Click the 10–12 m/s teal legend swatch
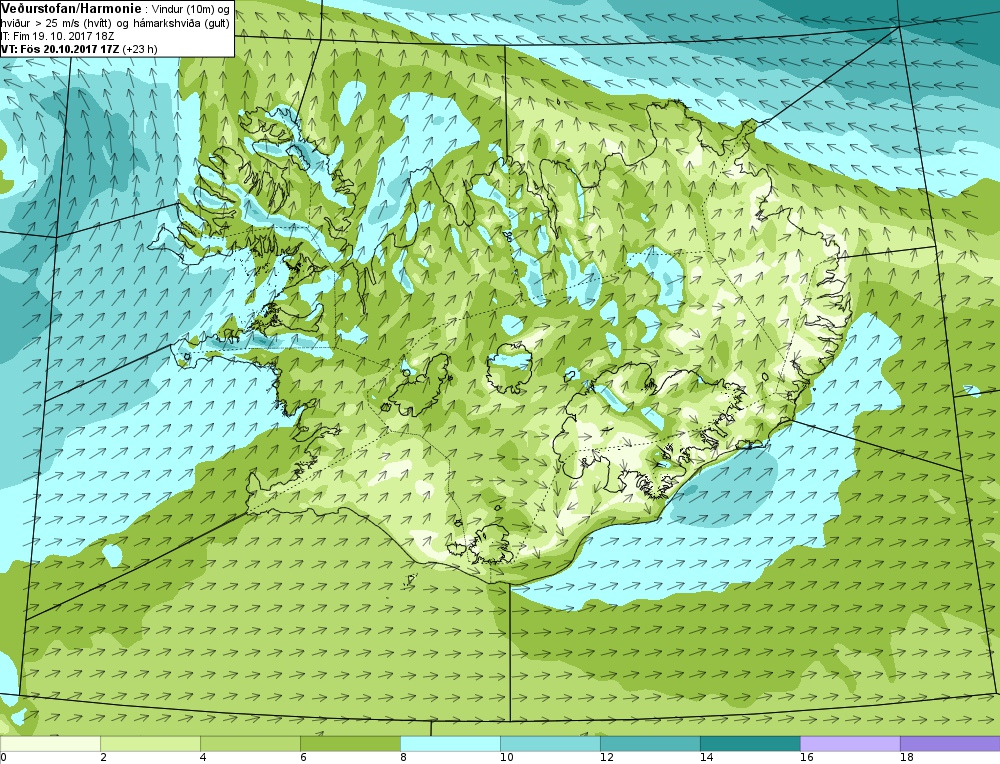 coord(550,744)
